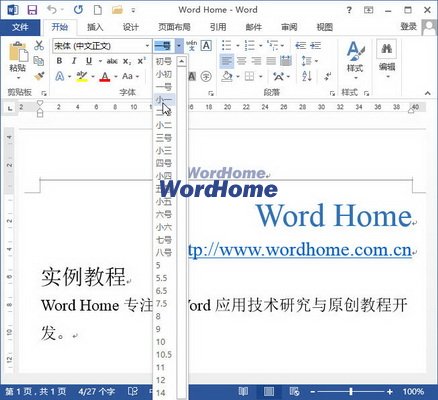The height and width of the screenshot is (400, 438).
Task: Collapse the font size dropdown arrow
Action: (179, 46)
